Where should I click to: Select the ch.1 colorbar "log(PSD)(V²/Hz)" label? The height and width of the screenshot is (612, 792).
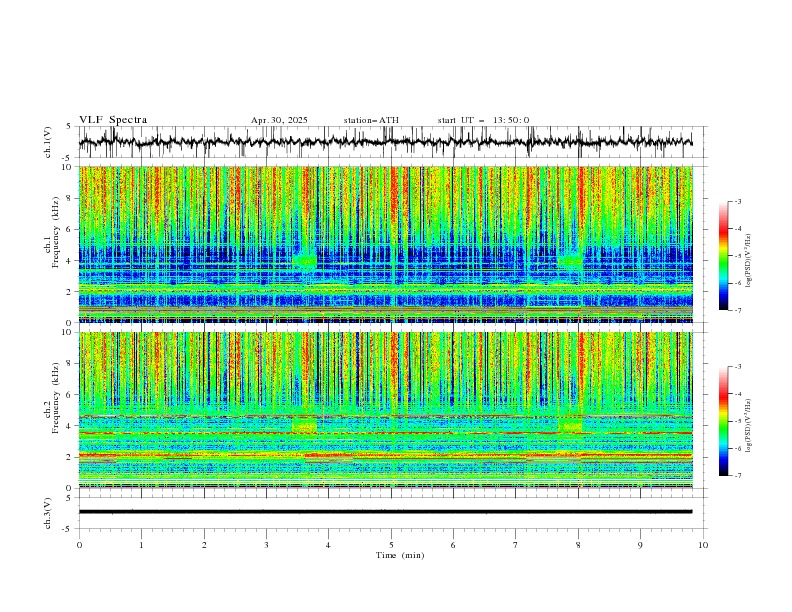click(x=748, y=261)
